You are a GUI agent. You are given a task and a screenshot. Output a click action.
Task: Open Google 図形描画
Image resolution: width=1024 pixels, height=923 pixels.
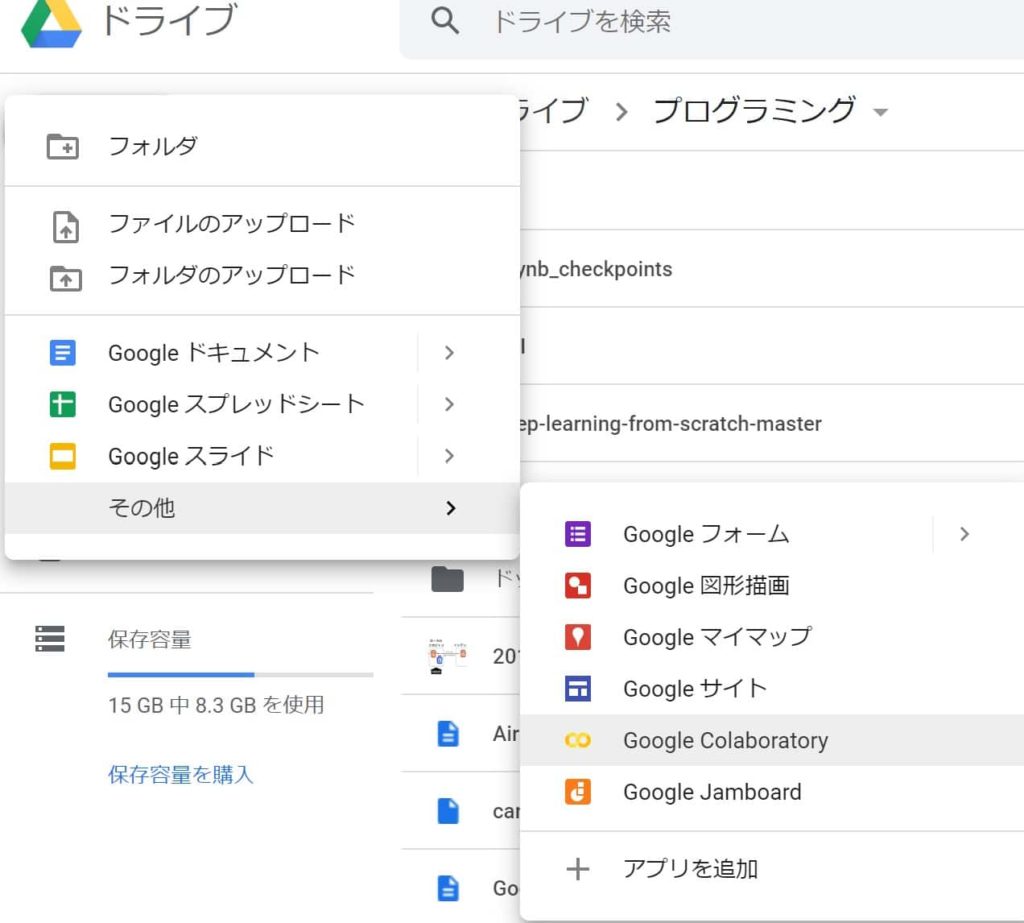point(707,586)
